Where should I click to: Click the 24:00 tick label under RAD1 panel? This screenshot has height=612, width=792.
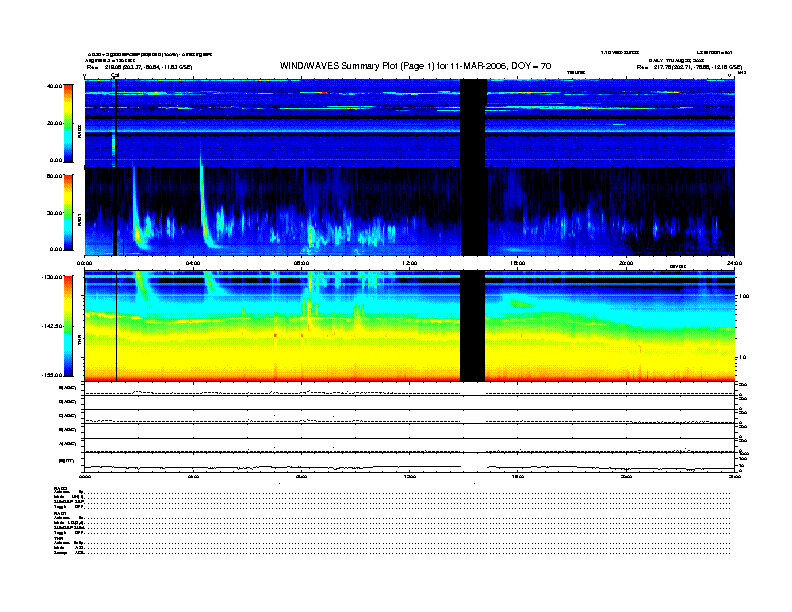pos(734,263)
